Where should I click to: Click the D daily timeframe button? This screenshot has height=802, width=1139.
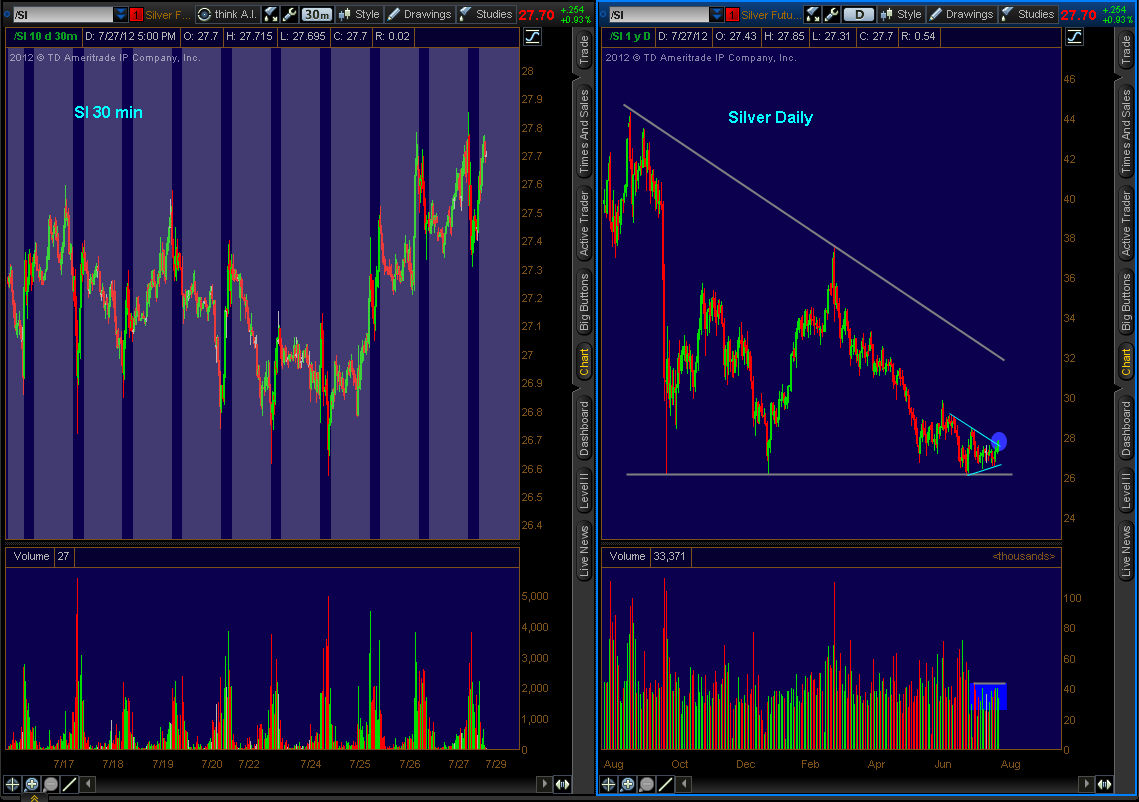858,14
